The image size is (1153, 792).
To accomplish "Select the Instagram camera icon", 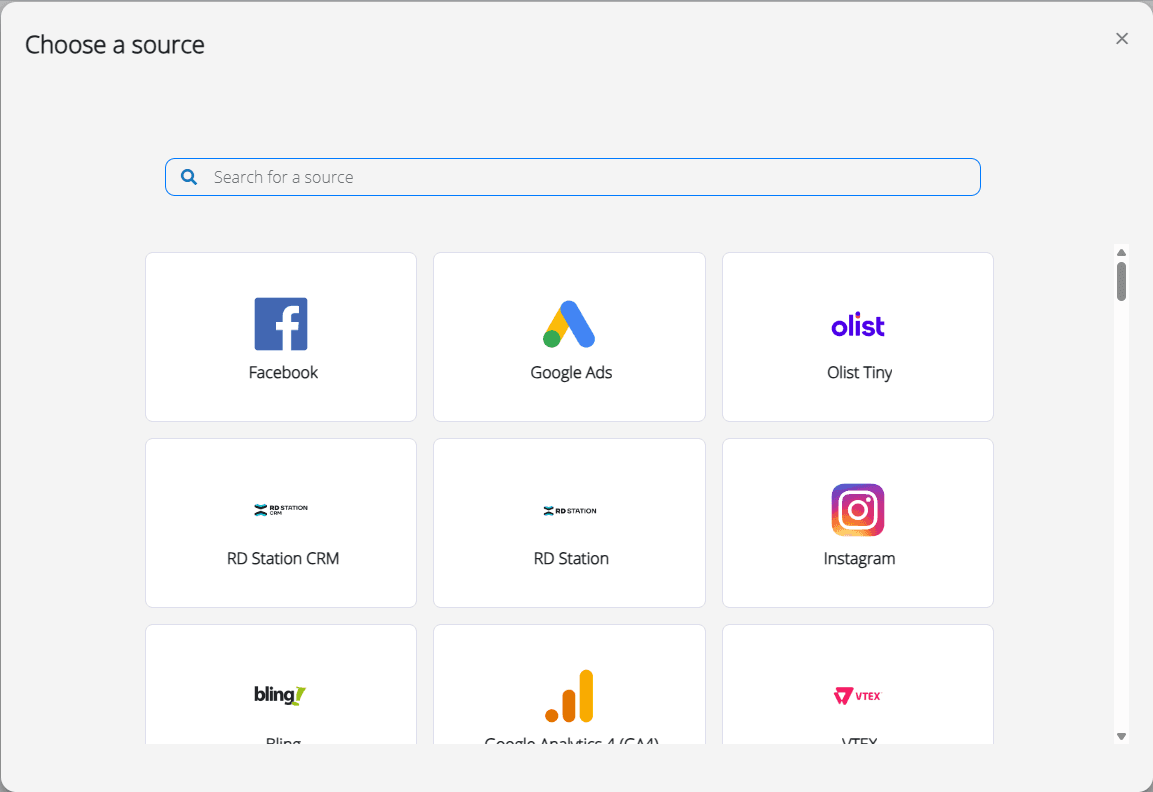I will [858, 510].
